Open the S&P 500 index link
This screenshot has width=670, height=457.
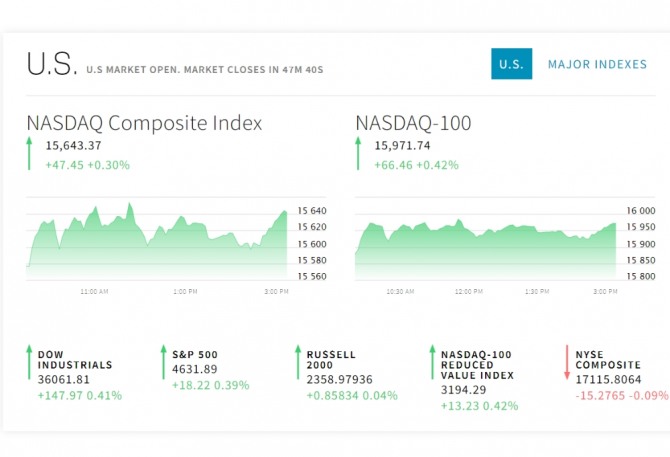point(195,355)
